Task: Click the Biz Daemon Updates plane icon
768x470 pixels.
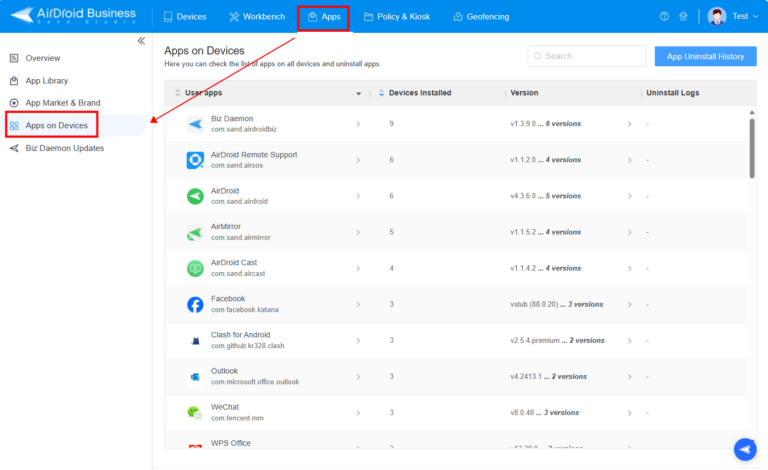Action: [14, 148]
